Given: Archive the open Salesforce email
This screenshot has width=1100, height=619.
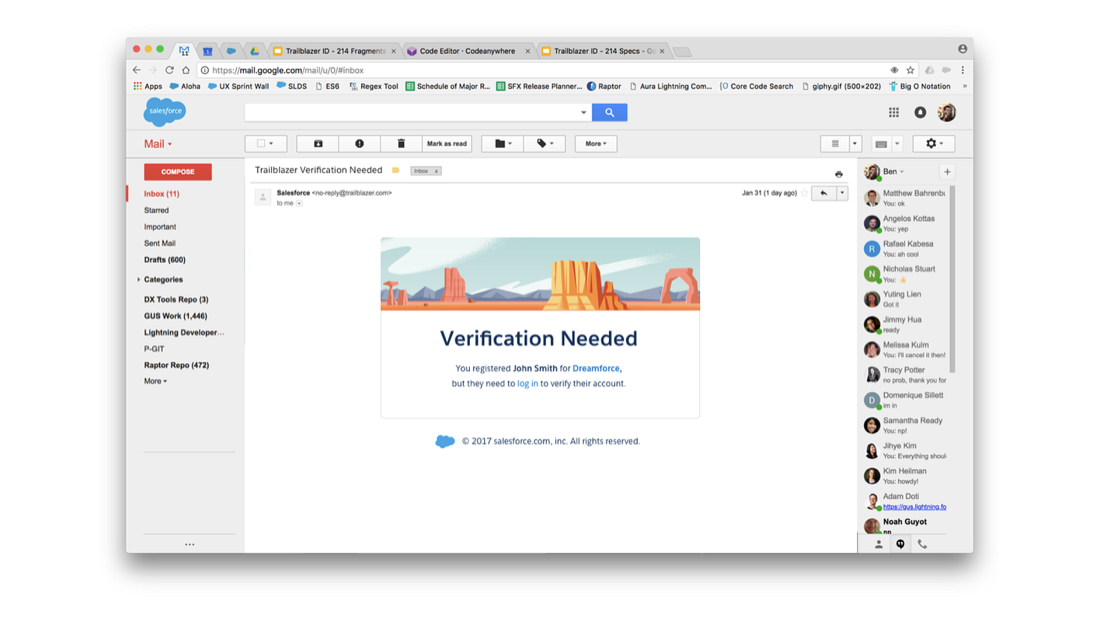Looking at the screenshot, I should tap(317, 143).
